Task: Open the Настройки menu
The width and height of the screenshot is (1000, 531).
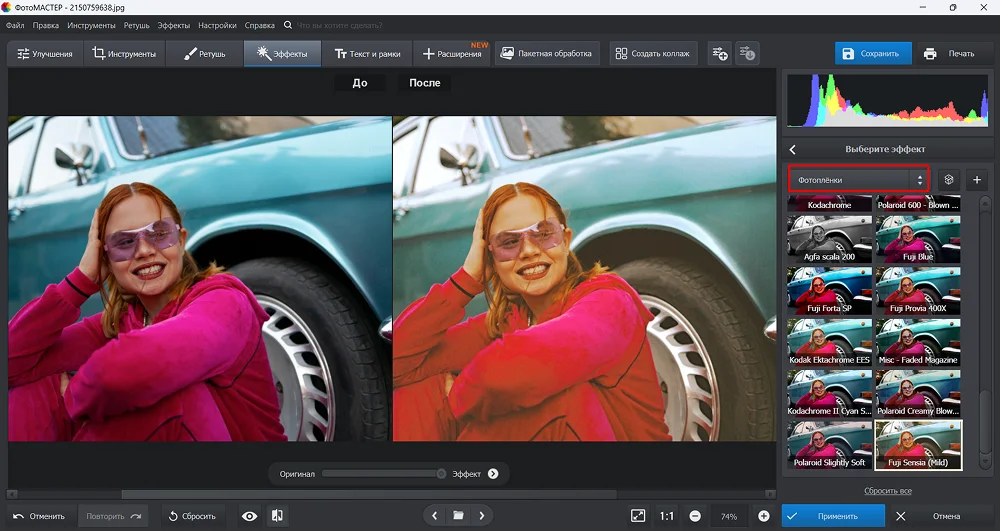Action: click(x=217, y=25)
